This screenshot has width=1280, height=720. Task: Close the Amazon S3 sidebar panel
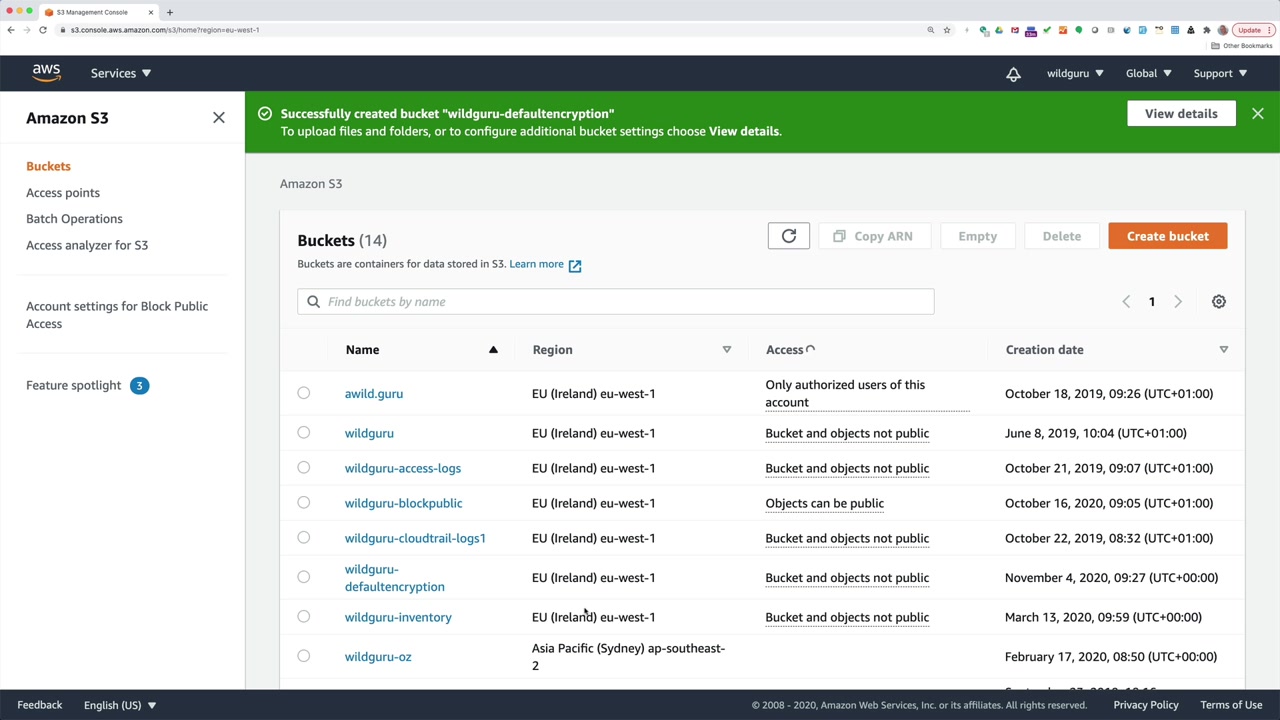pyautogui.click(x=219, y=118)
